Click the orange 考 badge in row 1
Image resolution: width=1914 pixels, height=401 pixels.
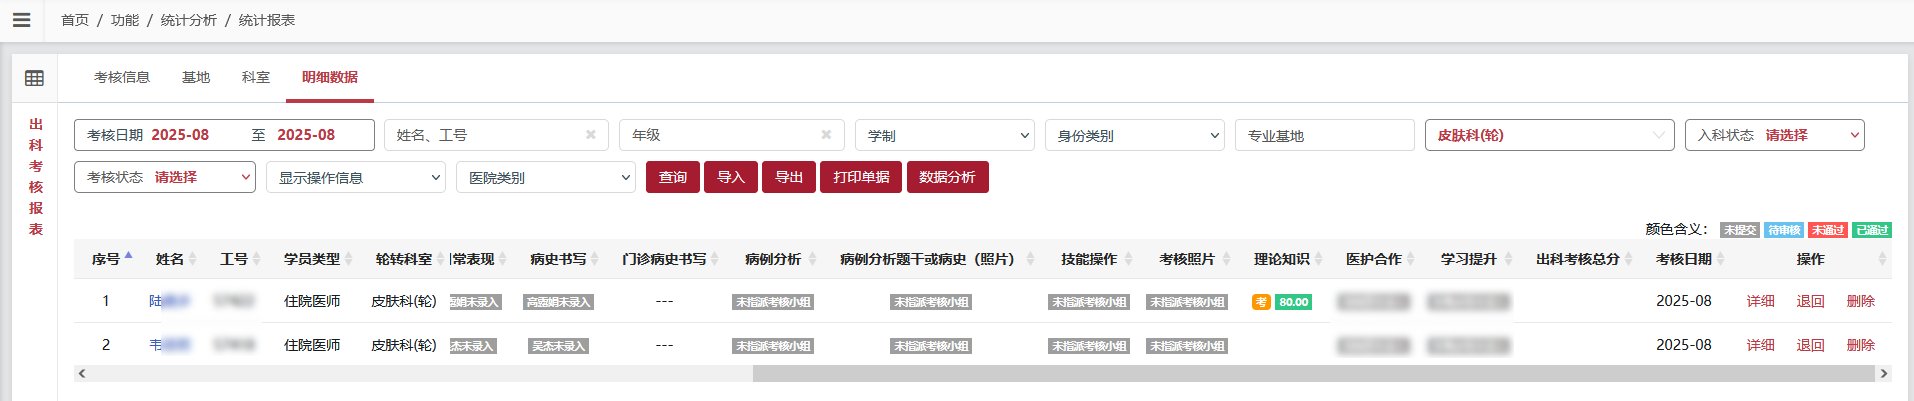click(1261, 302)
